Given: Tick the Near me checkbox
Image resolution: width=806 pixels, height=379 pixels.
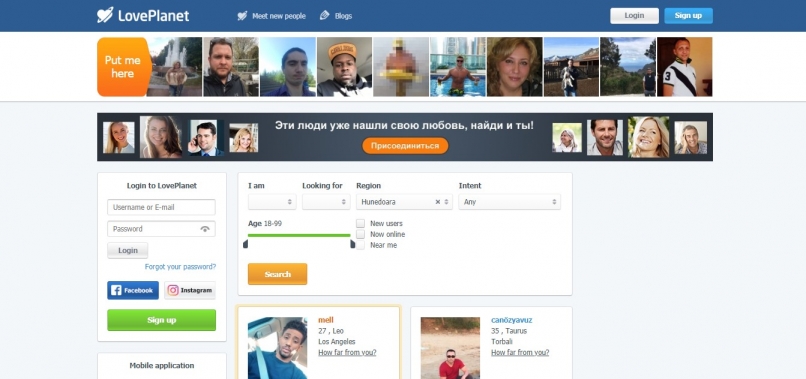Looking at the screenshot, I should (360, 245).
